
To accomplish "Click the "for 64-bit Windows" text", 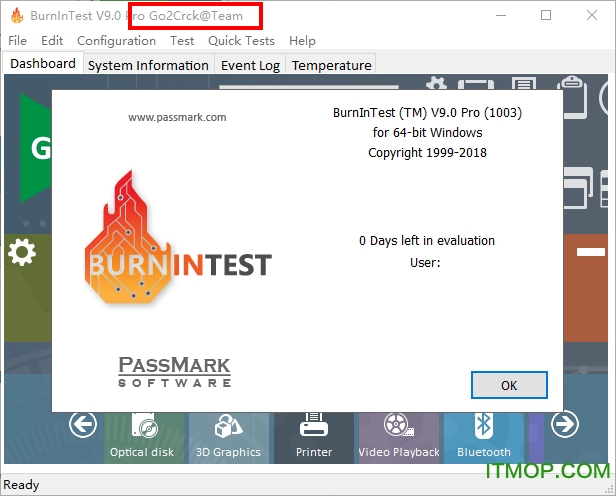I will pyautogui.click(x=427, y=132).
